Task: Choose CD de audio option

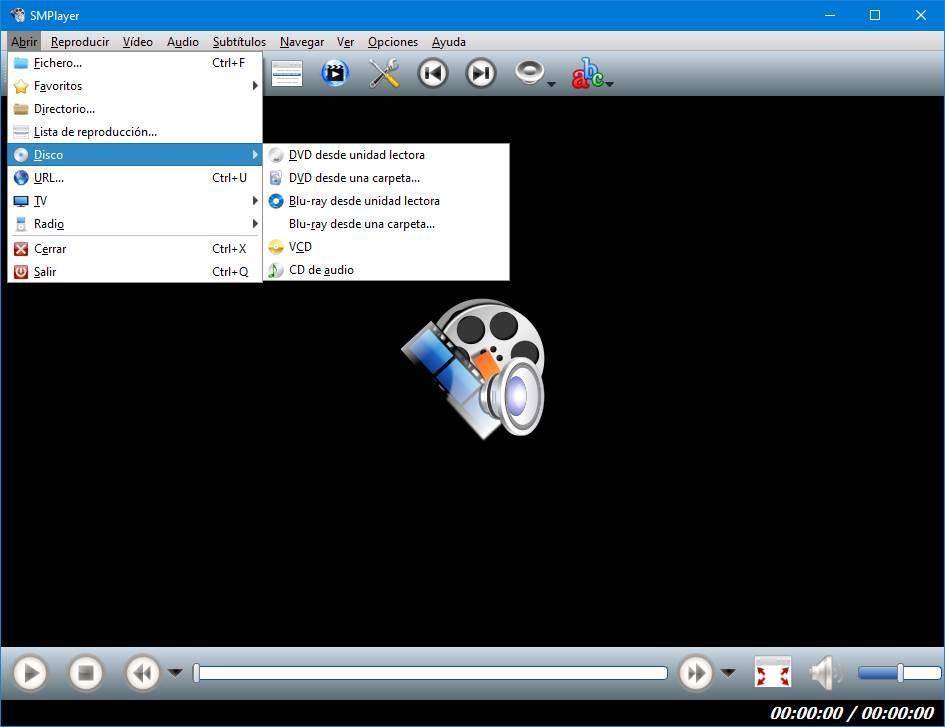Action: tap(386, 270)
